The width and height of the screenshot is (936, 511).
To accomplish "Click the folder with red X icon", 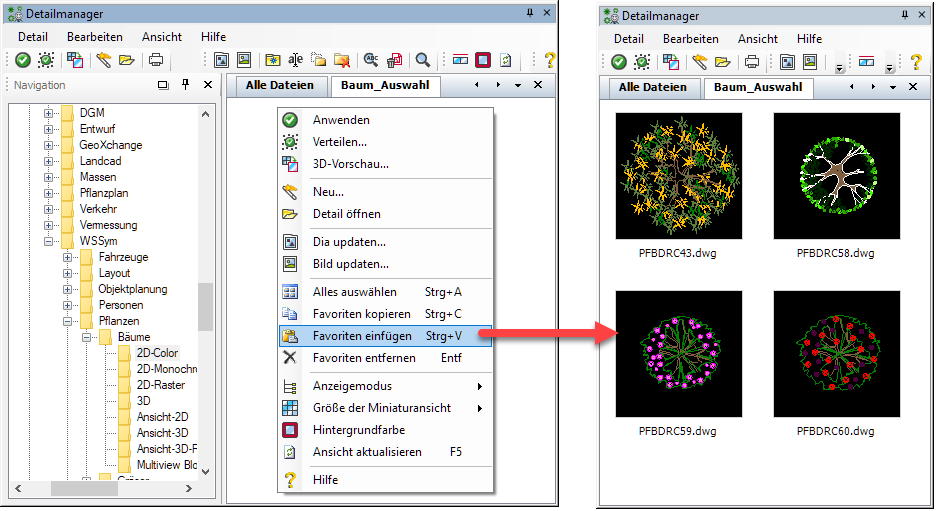I will coord(342,60).
